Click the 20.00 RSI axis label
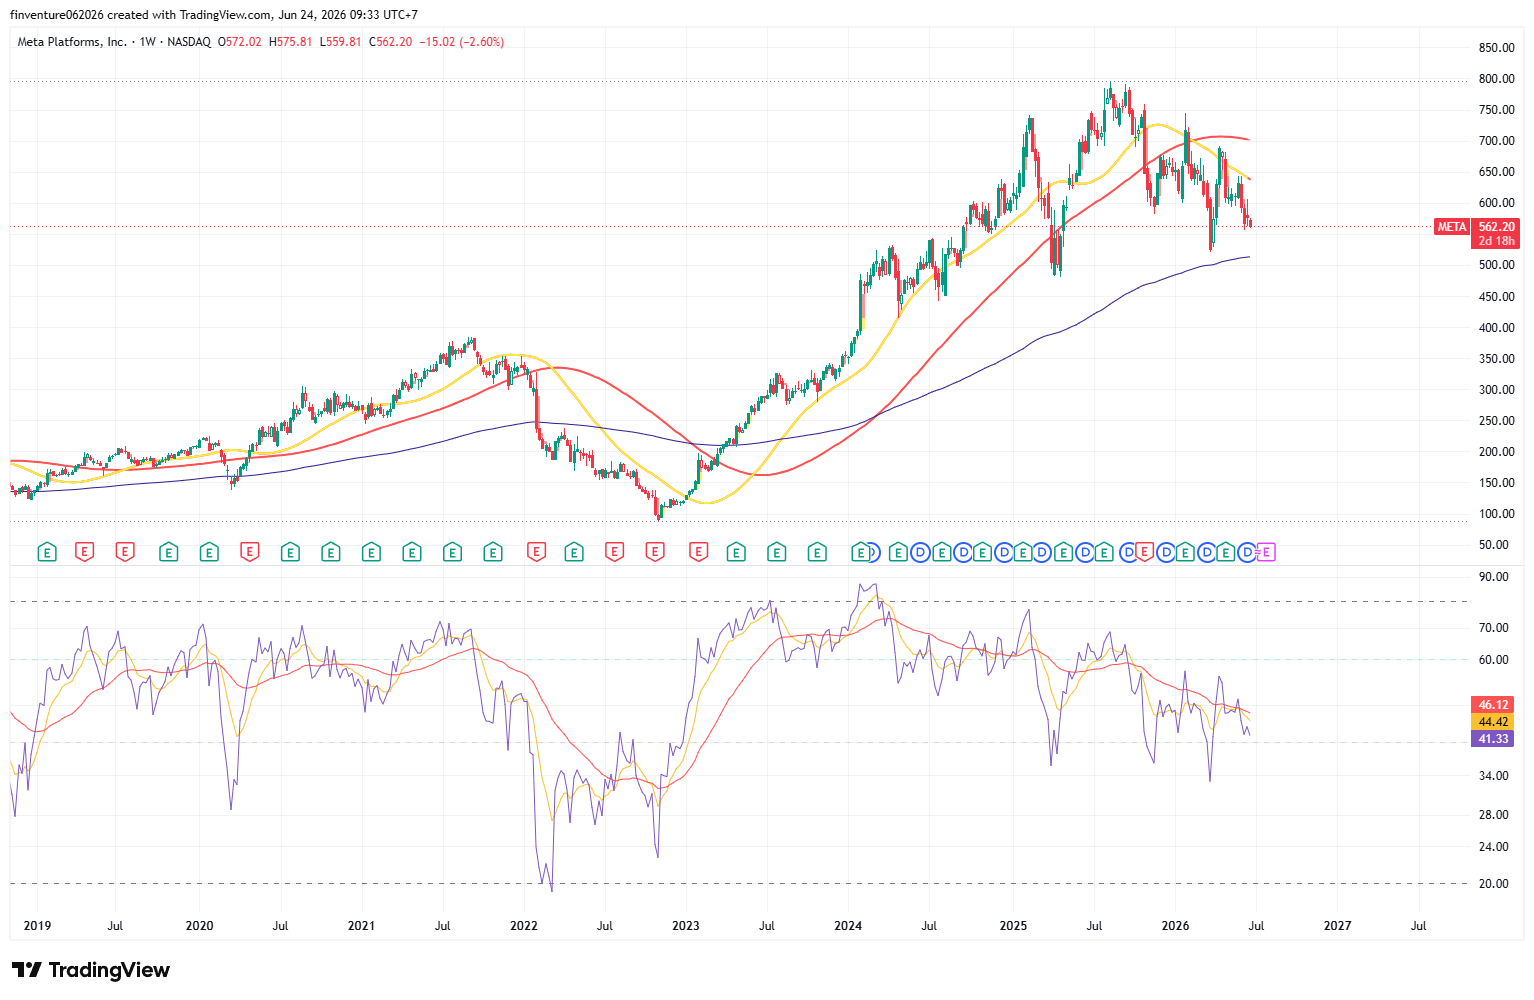The height and width of the screenshot is (1000, 1534). [1493, 884]
